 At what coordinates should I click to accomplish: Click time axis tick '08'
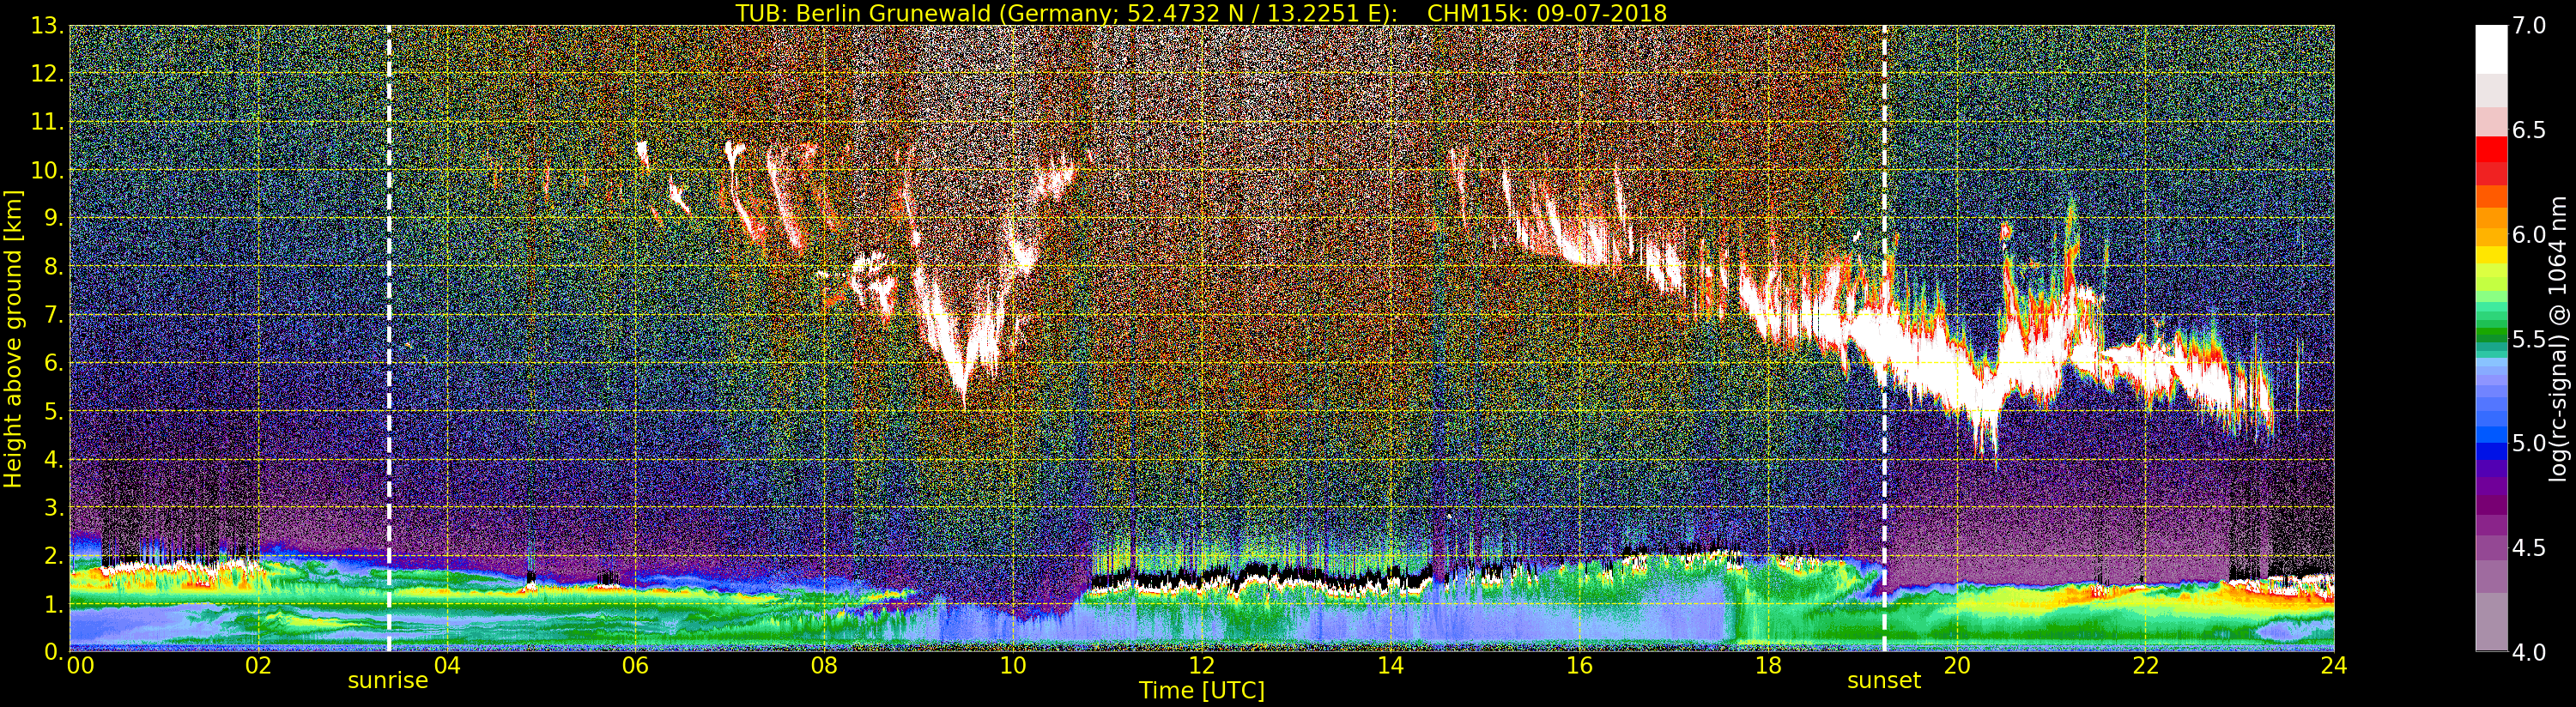tap(824, 666)
